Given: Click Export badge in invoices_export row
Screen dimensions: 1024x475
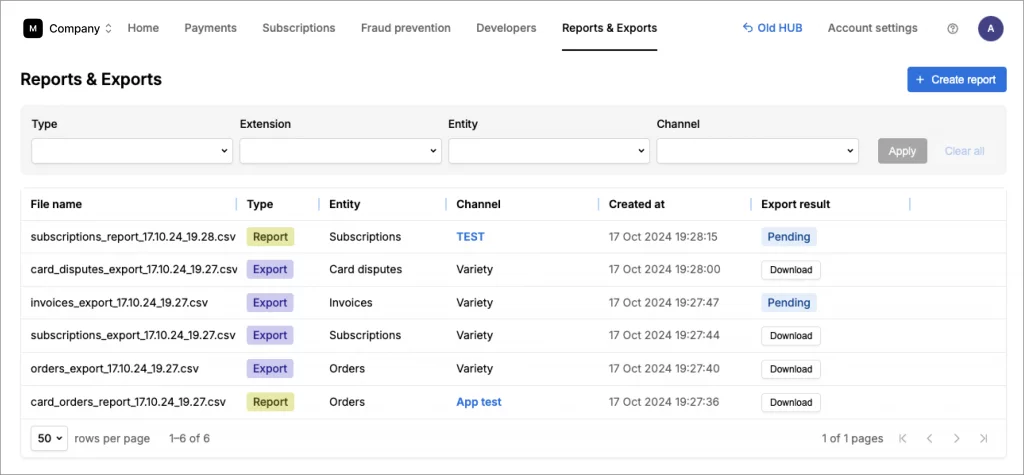Looking at the screenshot, I should click(270, 303).
